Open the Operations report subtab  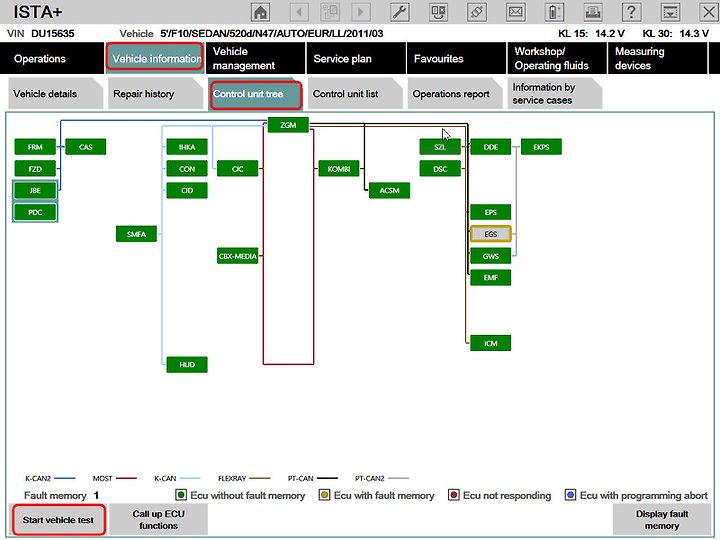[x=455, y=94]
